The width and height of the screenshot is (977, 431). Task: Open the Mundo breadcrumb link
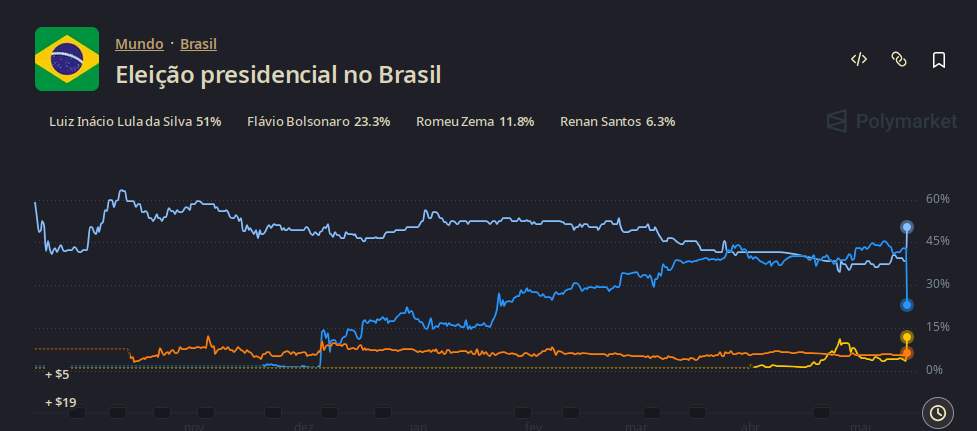pyautogui.click(x=140, y=44)
